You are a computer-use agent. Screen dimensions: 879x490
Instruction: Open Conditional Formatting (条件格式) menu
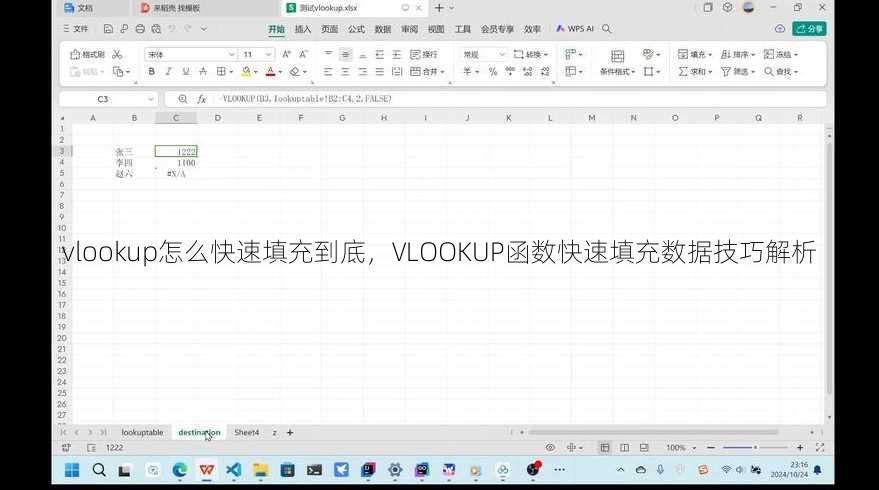click(x=617, y=63)
